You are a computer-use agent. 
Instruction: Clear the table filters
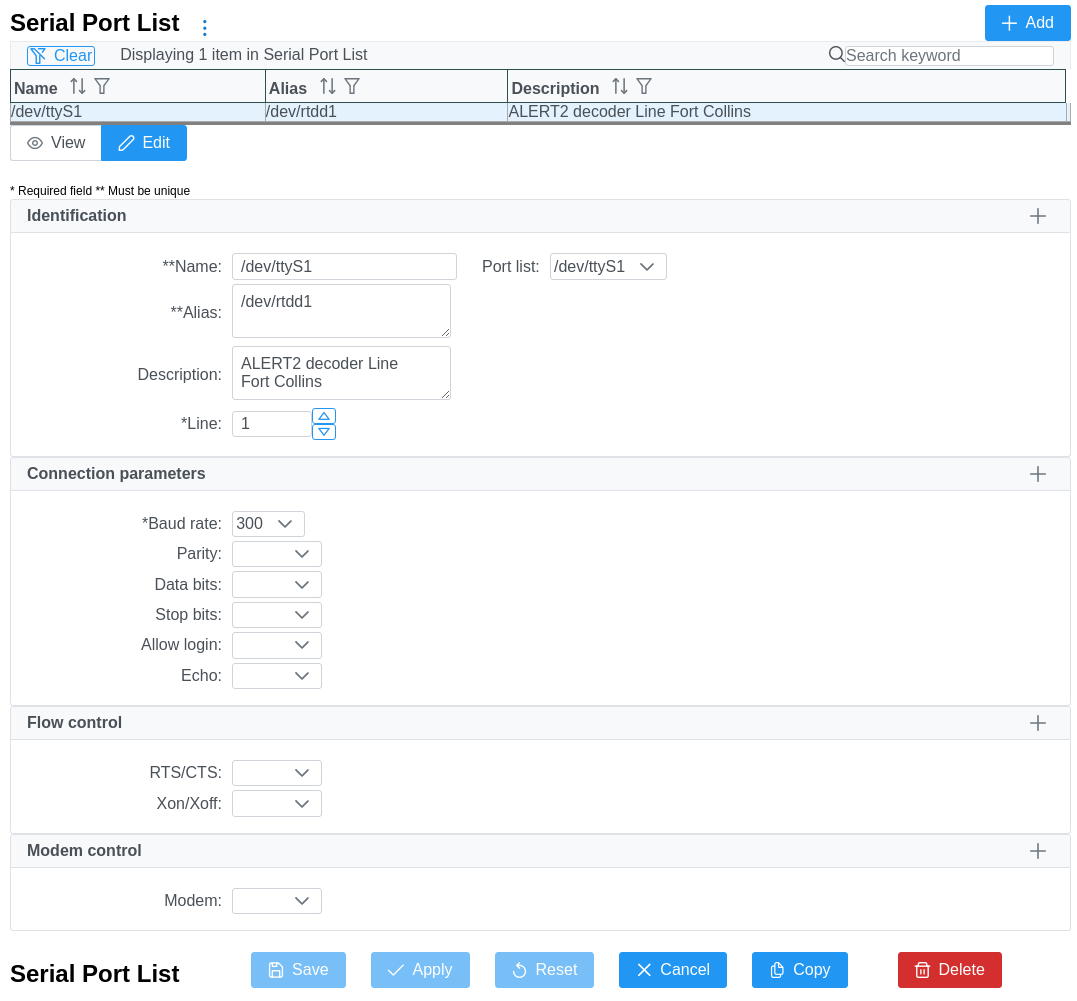pyautogui.click(x=61, y=56)
